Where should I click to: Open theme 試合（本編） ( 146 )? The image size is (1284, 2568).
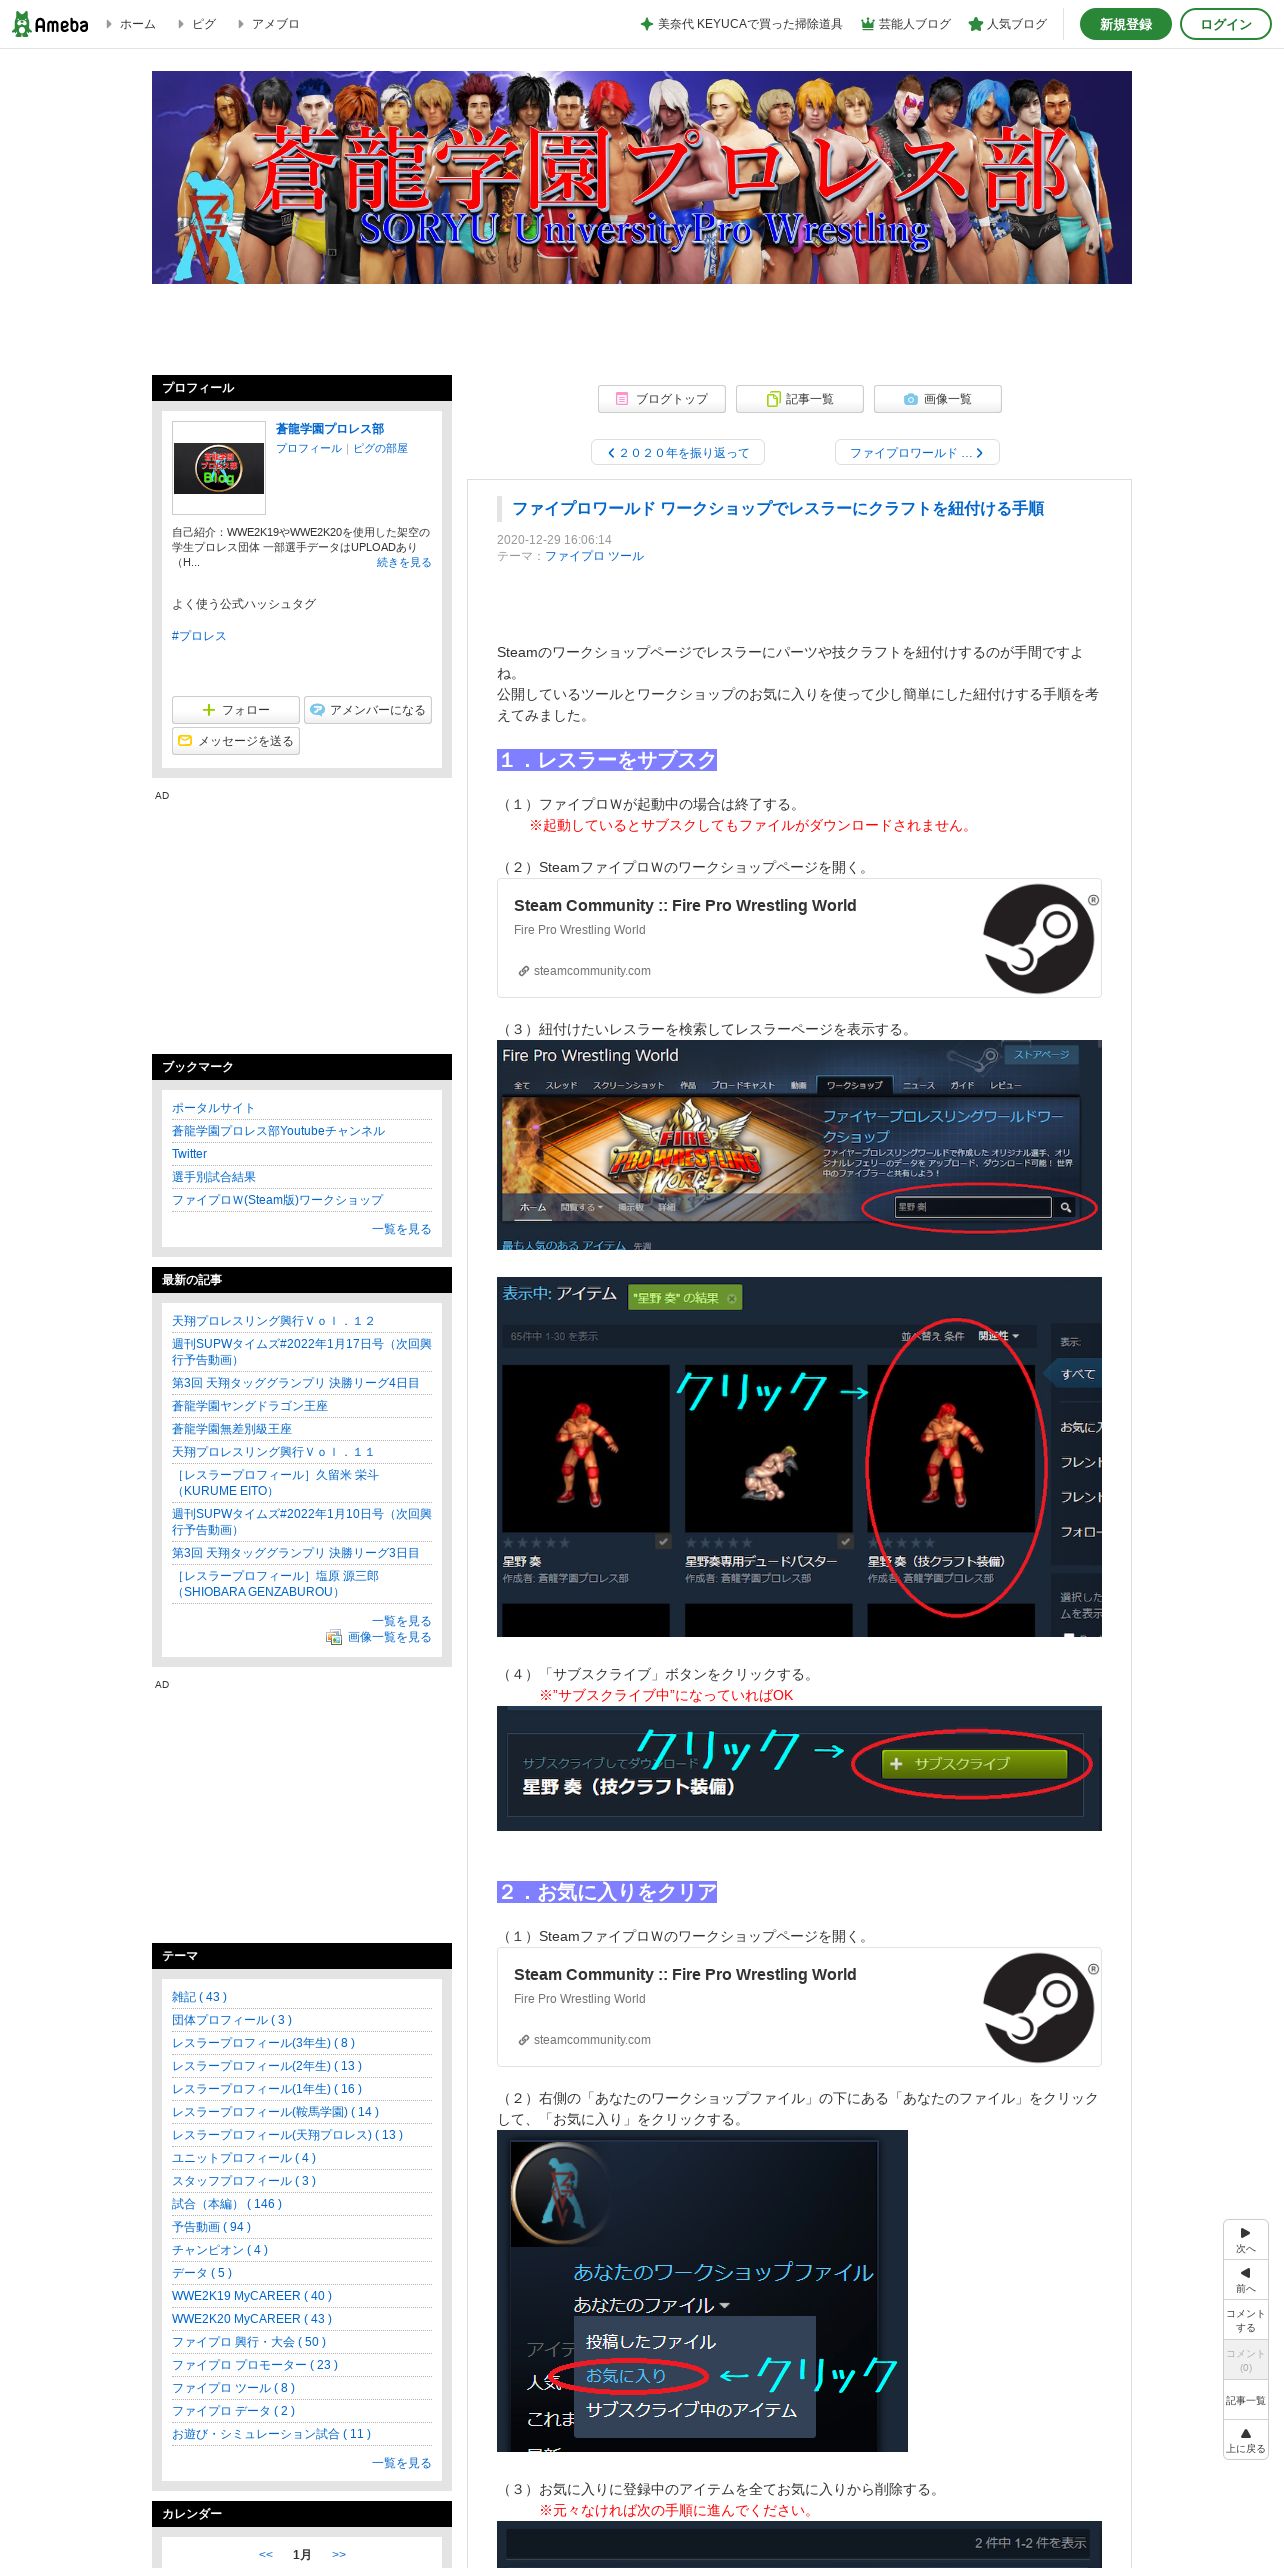227,2204
